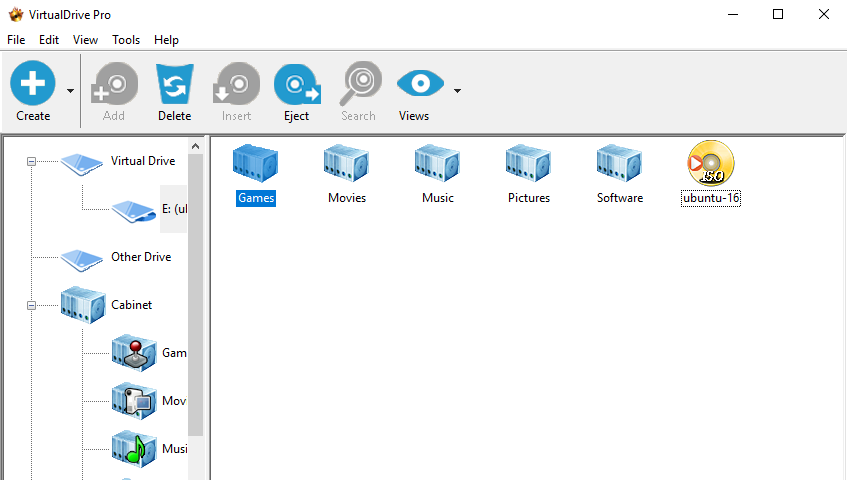Collapse the Virtual Drive tree node
The height and width of the screenshot is (480, 847).
31,161
